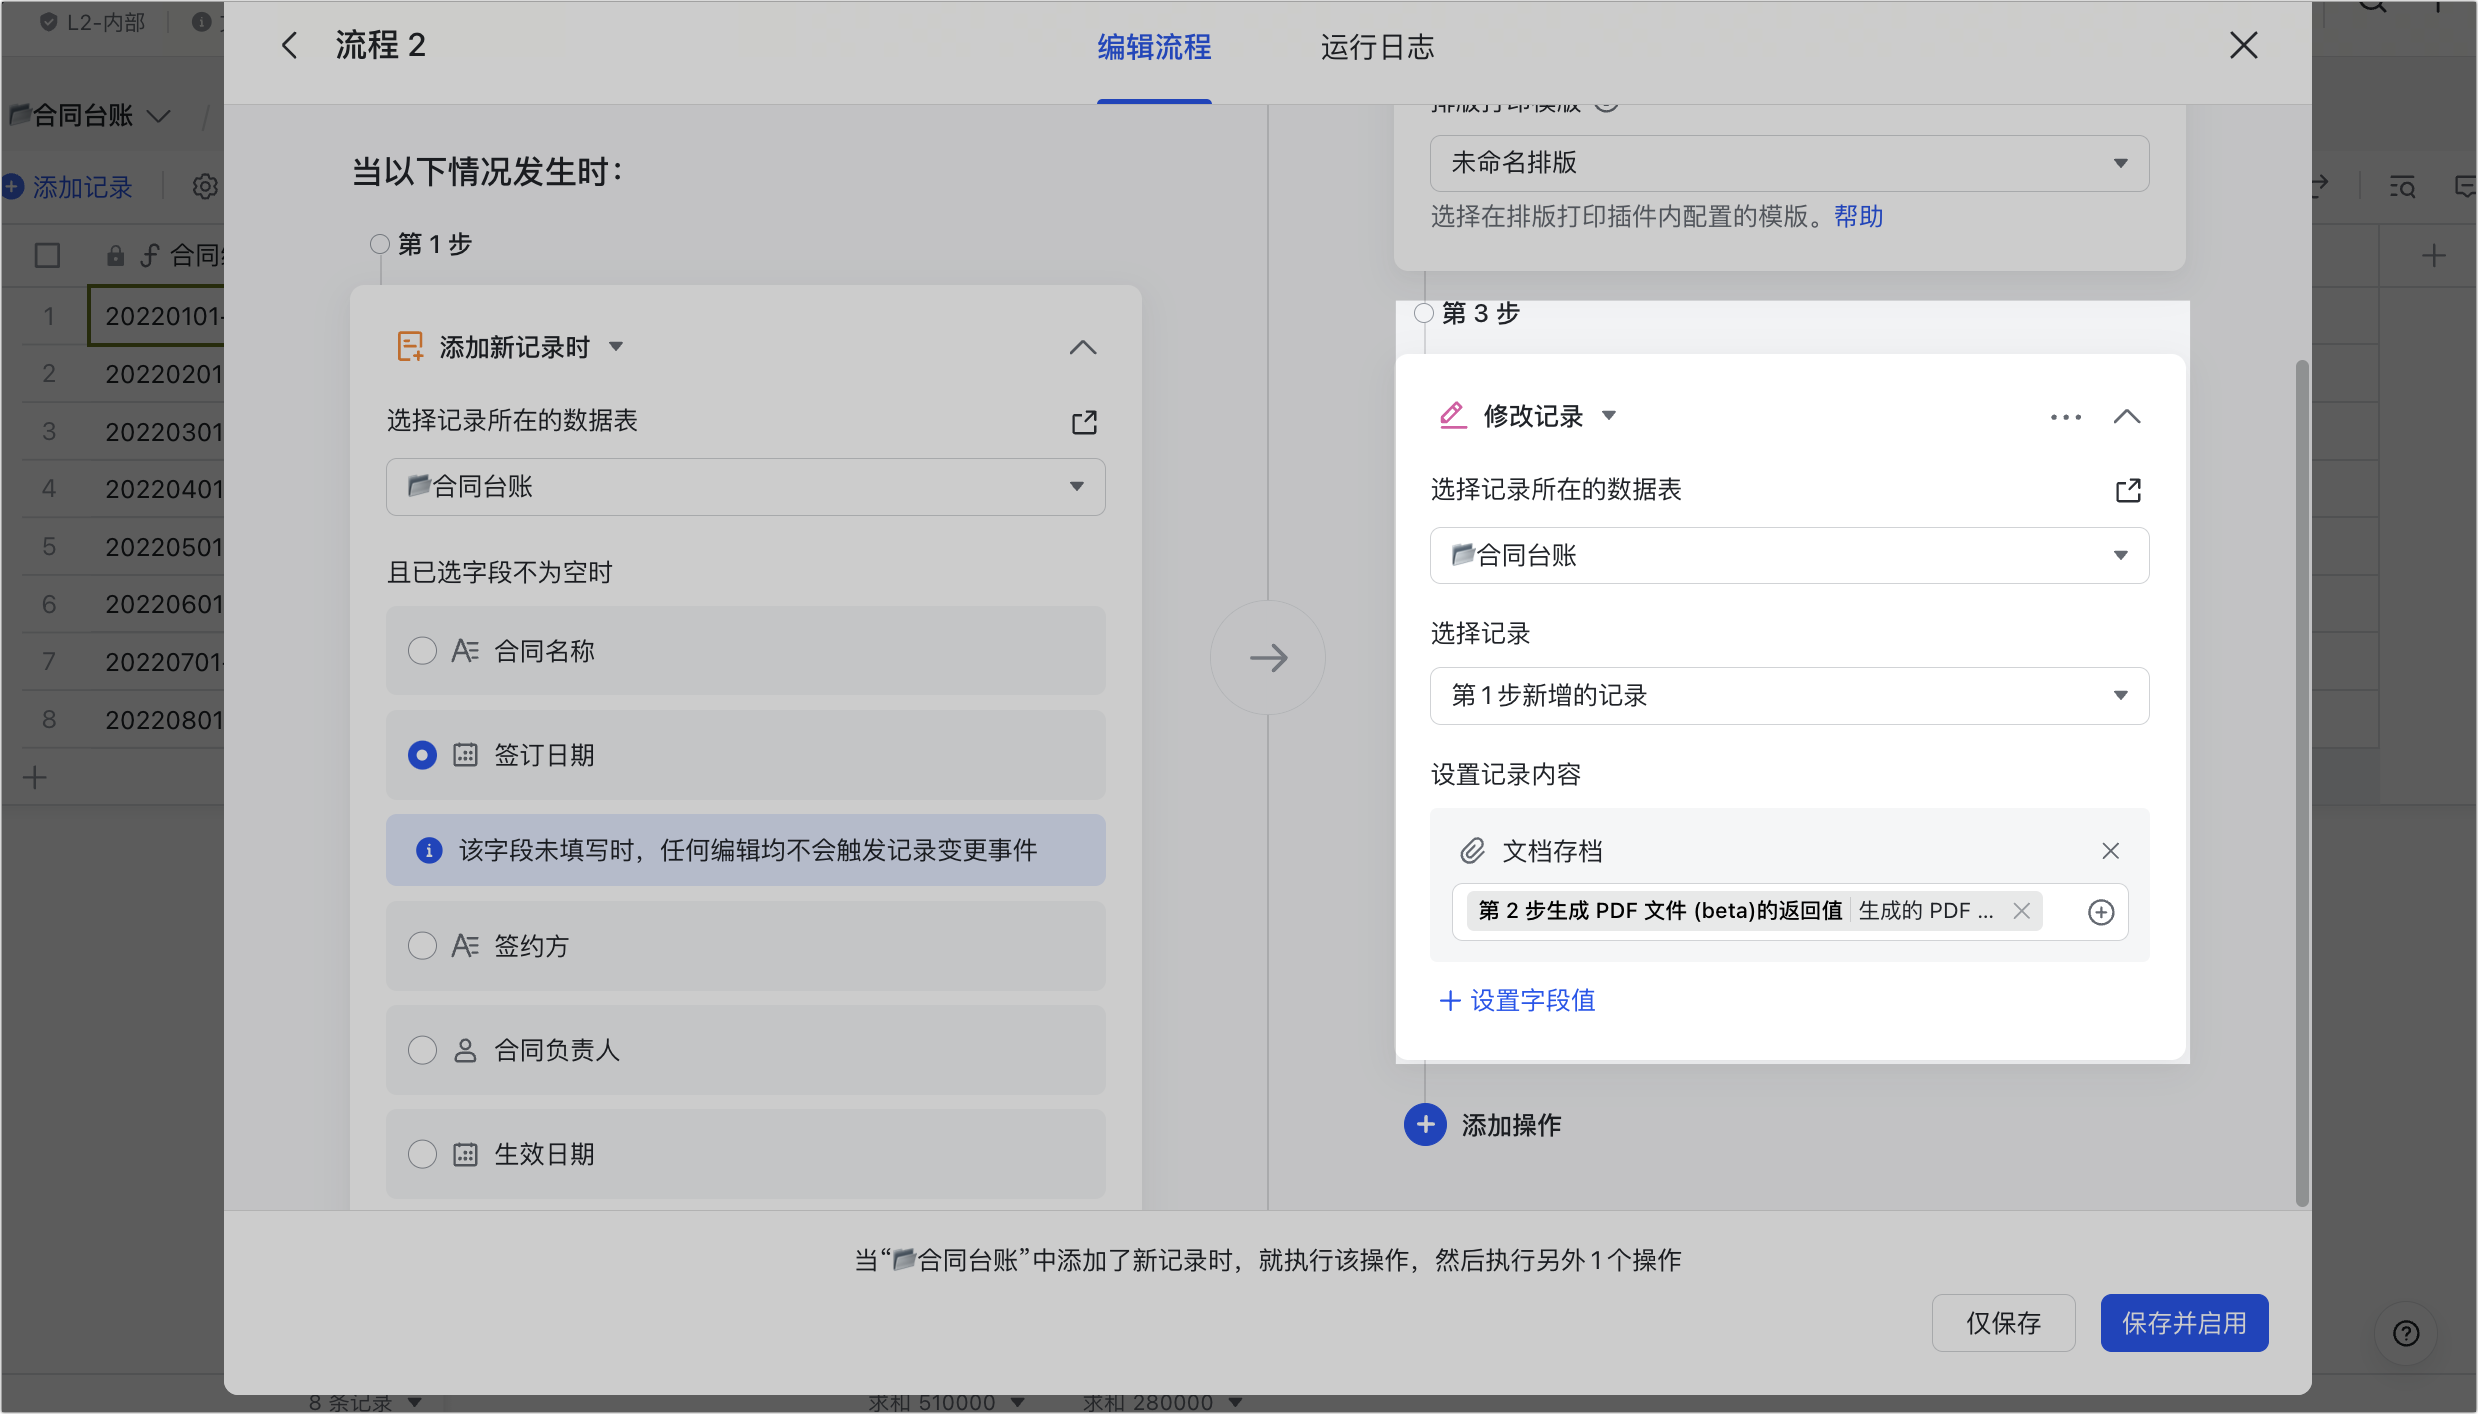This screenshot has height=1414, width=2478.
Task: Remove the 文档存档 field setting
Action: pyautogui.click(x=2110, y=851)
